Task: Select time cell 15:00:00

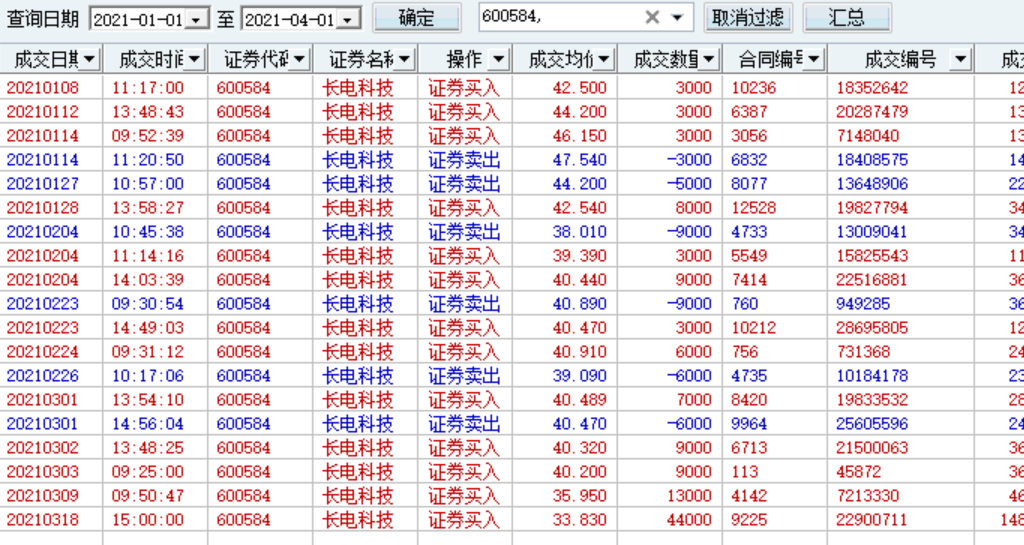Action: point(148,520)
